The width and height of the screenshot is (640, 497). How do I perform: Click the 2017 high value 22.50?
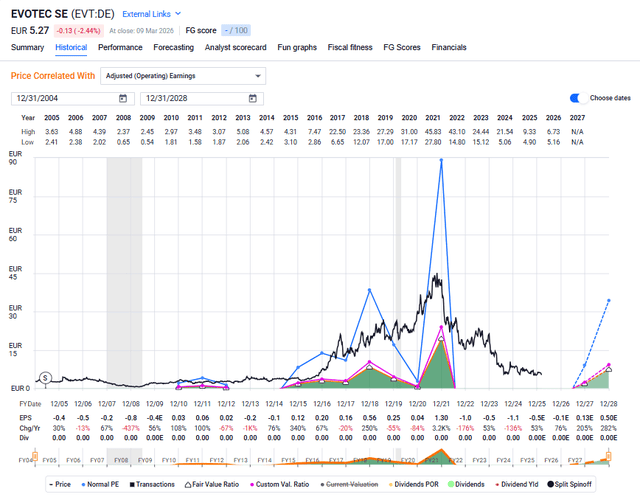[338, 132]
